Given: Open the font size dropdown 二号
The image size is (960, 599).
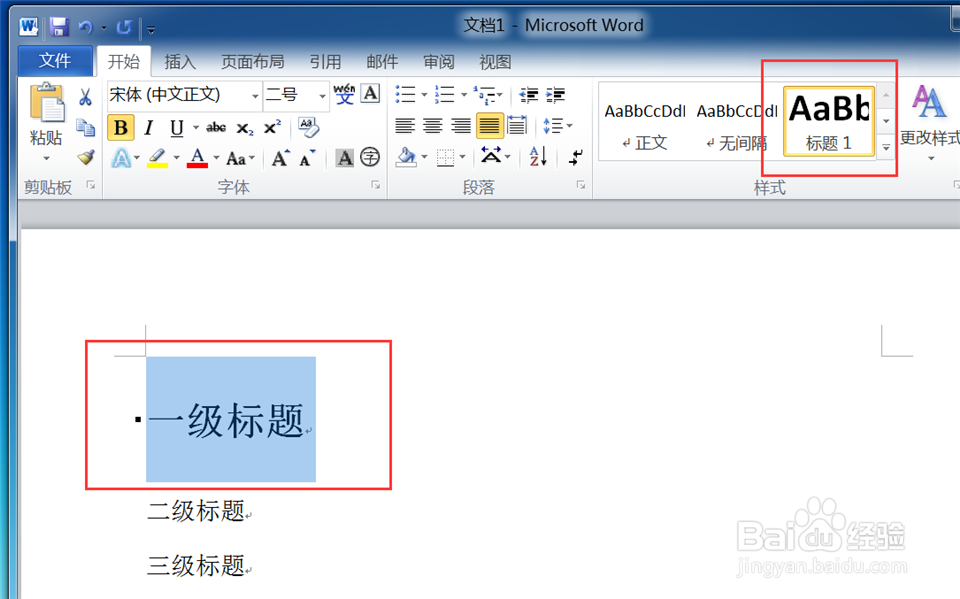Looking at the screenshot, I should point(322,96).
